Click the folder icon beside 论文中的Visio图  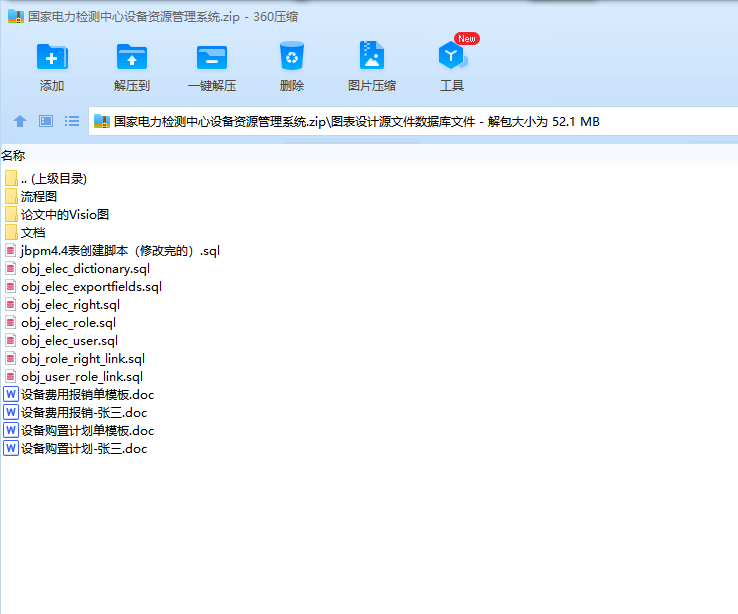(11, 215)
